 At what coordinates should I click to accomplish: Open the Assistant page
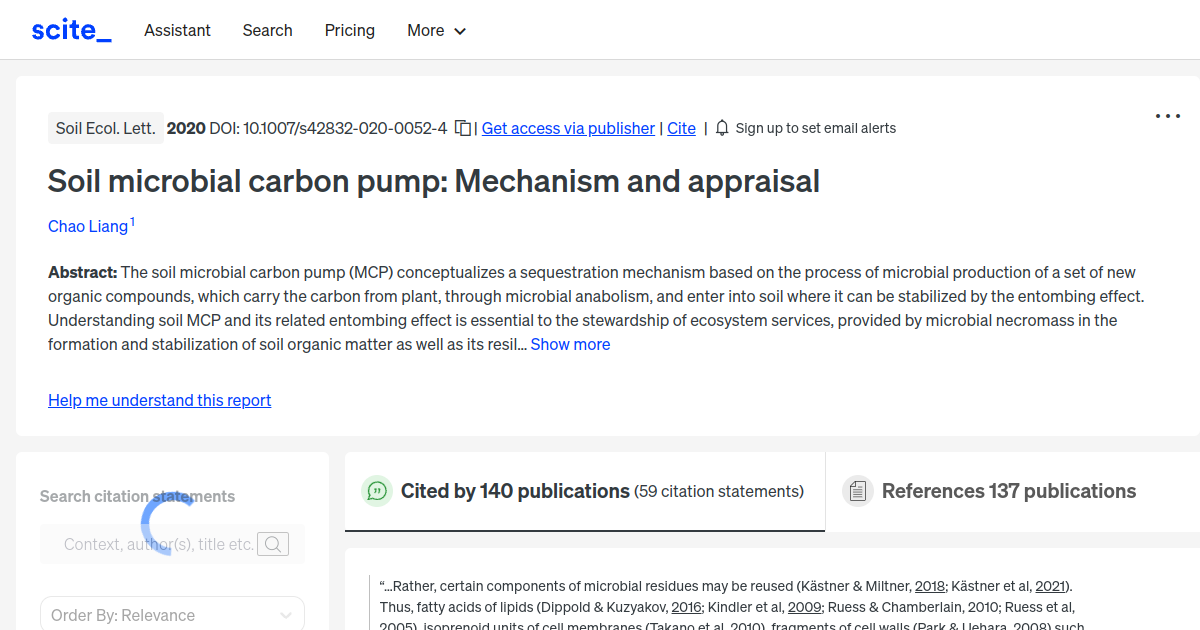pos(177,30)
